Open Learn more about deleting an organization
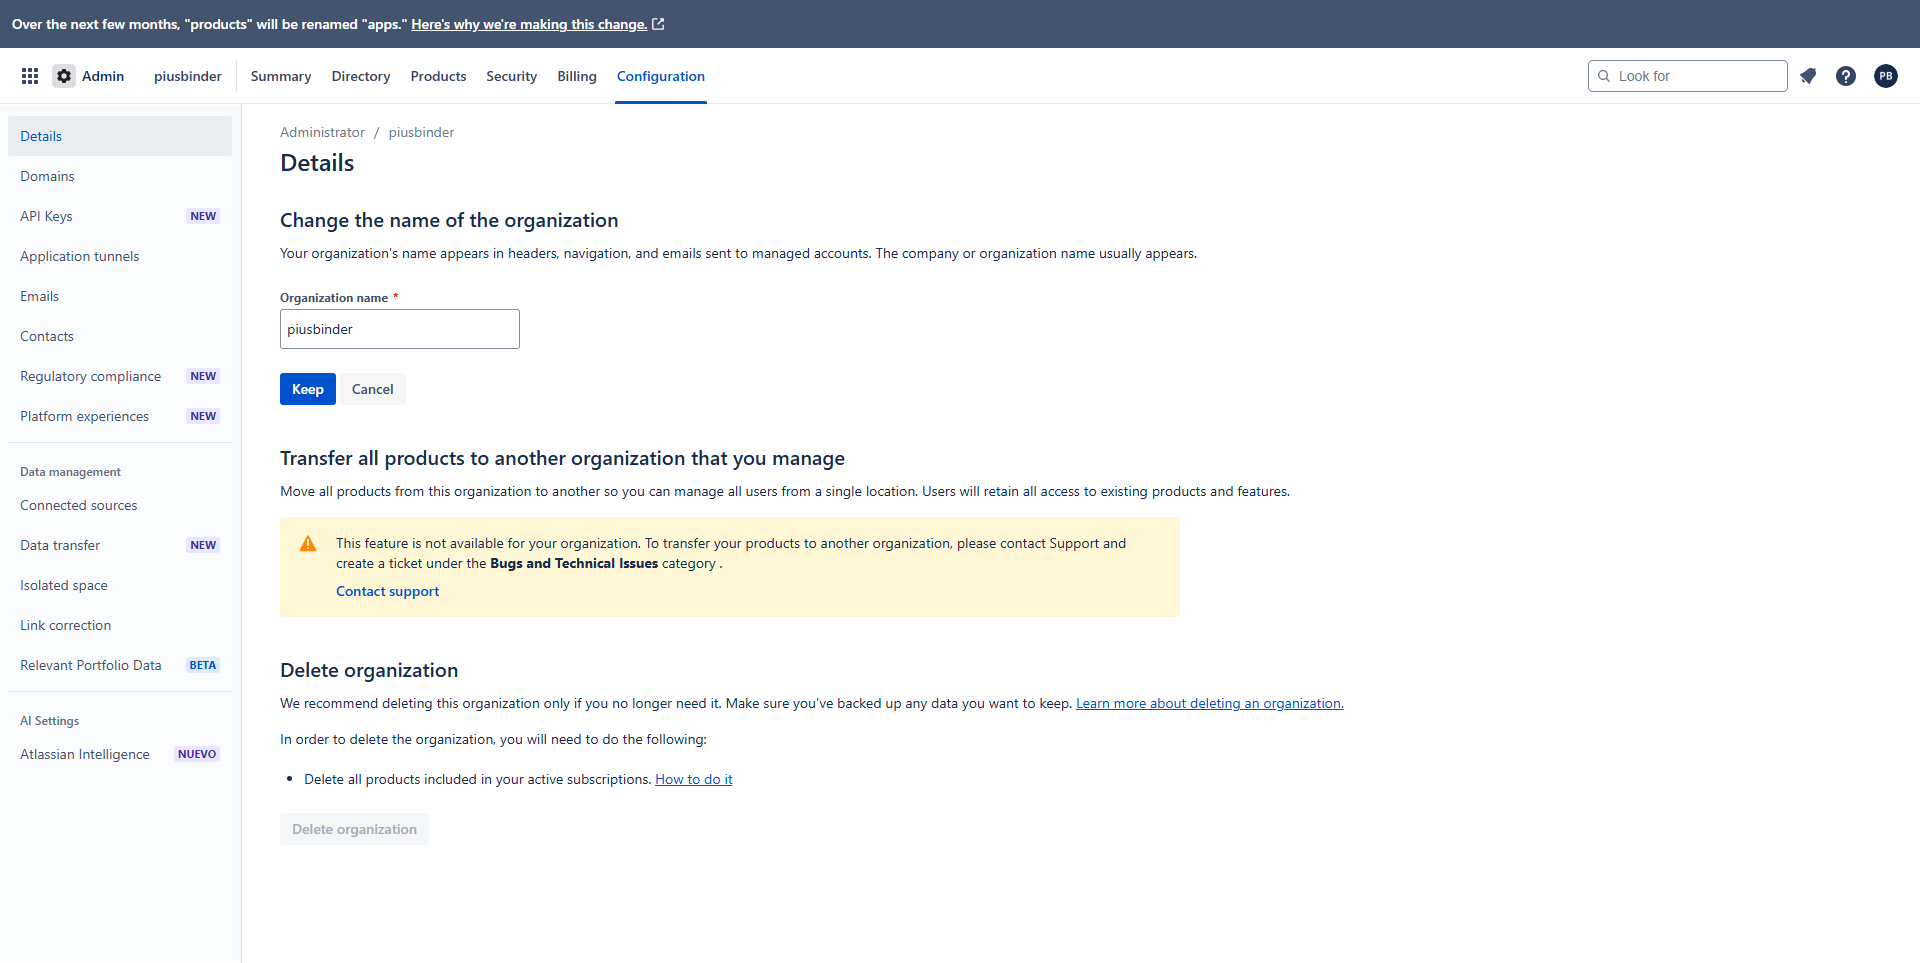The height and width of the screenshot is (963, 1920). click(x=1210, y=703)
